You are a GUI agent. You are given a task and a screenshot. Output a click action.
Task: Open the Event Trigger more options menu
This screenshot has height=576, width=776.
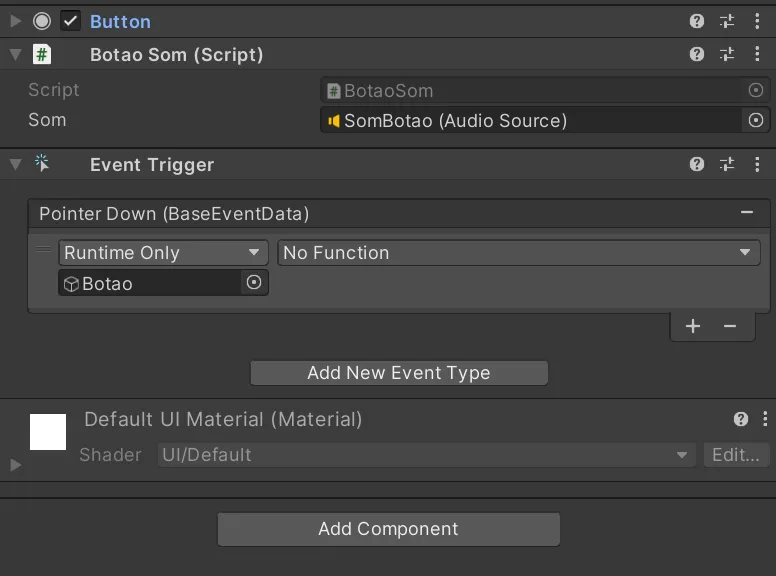757,164
